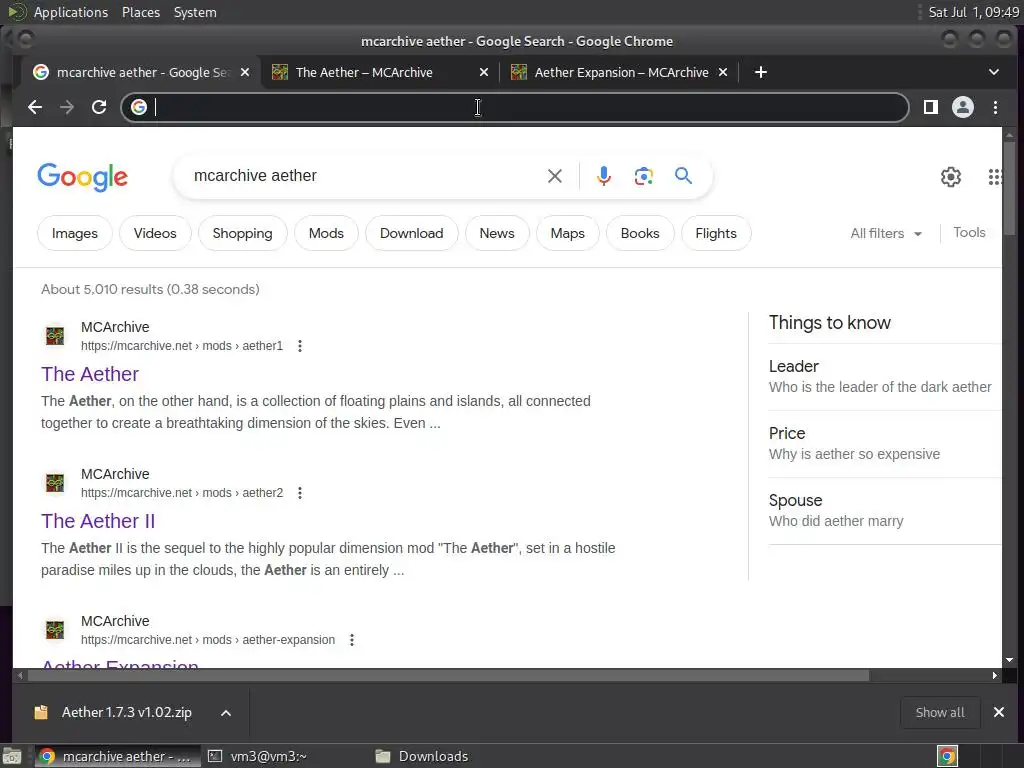Image resolution: width=1024 pixels, height=768 pixels.
Task: Close the Aether Expansion – MCArchive tab
Action: [x=723, y=72]
